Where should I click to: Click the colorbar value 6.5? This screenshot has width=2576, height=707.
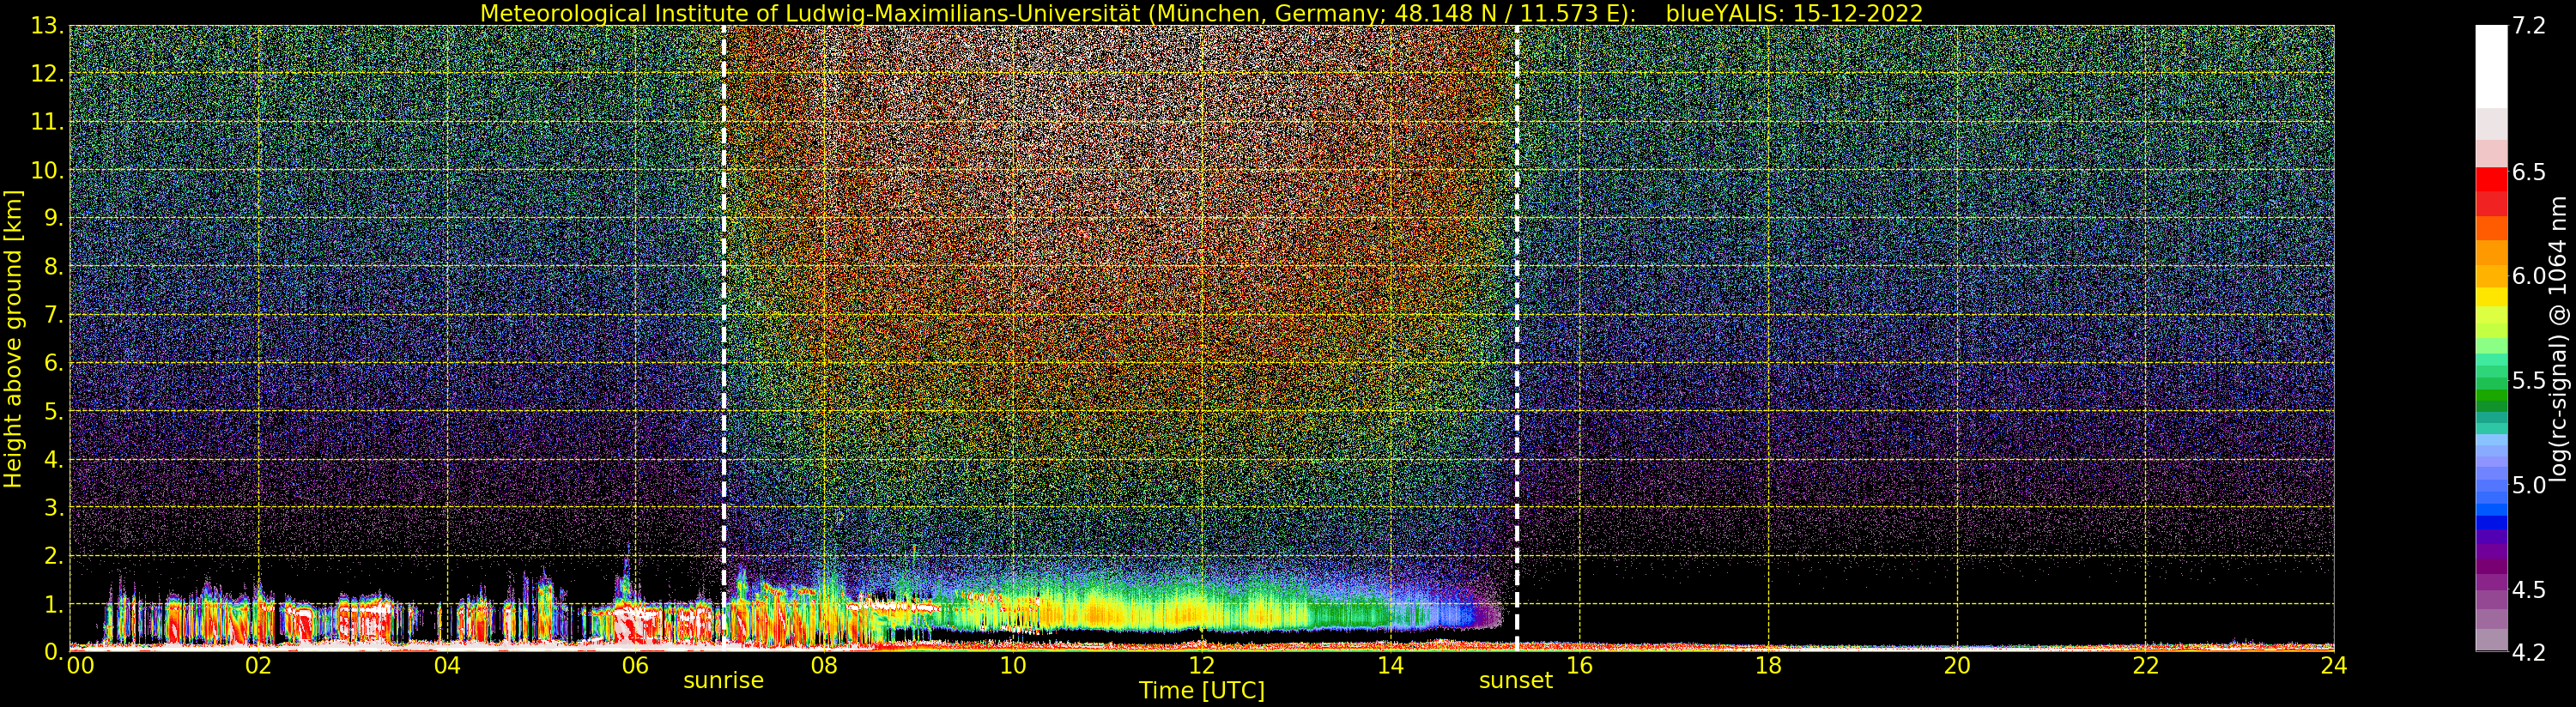click(x=2528, y=172)
